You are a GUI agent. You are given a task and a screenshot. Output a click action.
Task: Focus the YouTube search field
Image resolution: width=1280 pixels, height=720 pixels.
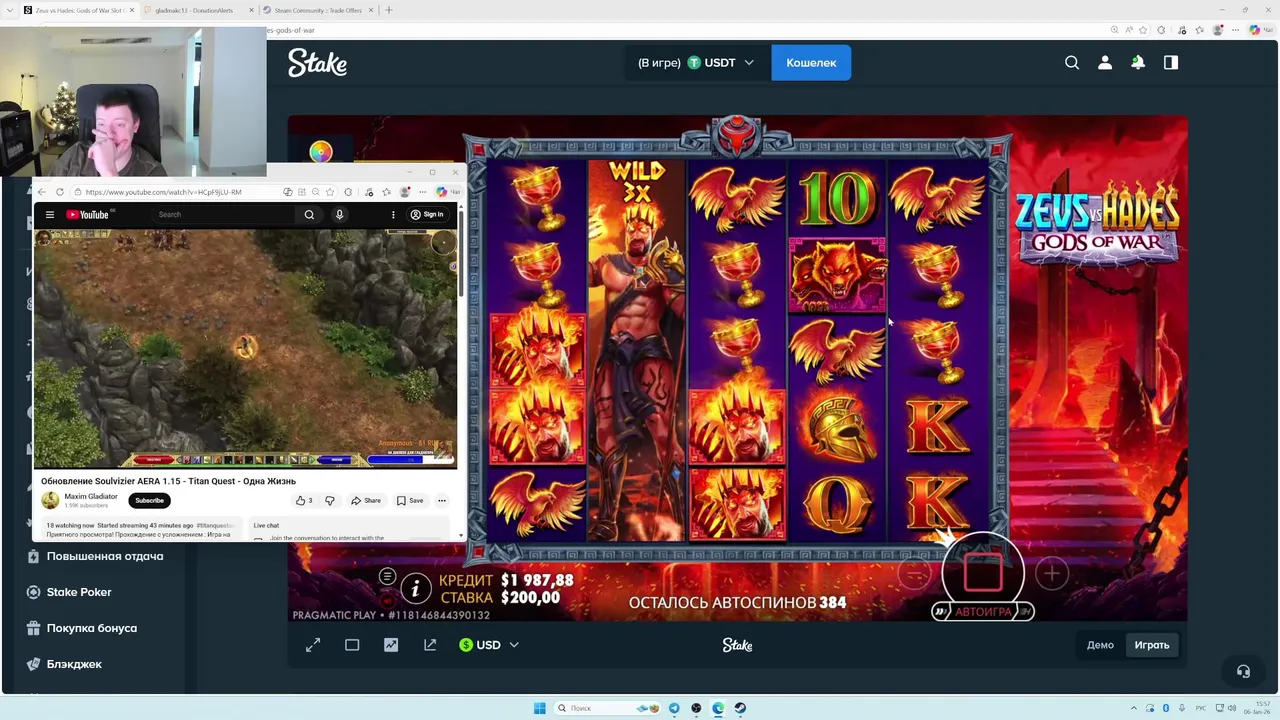225,214
